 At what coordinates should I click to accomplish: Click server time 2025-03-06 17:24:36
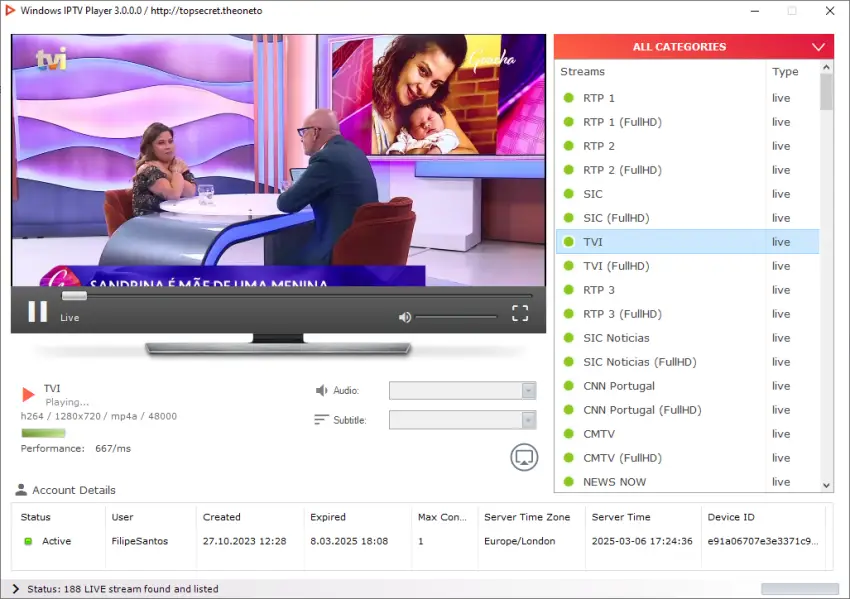pyautogui.click(x=642, y=541)
